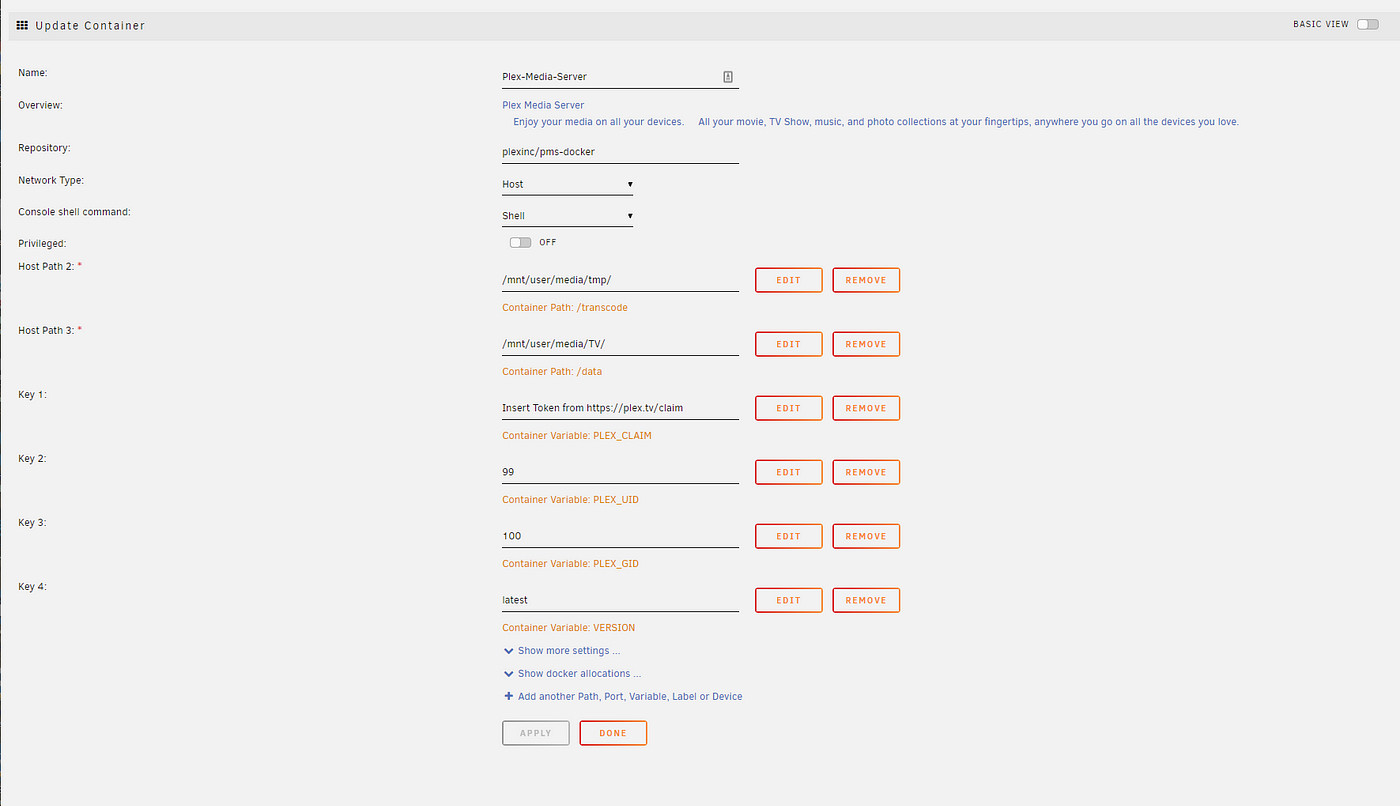This screenshot has height=806, width=1400.
Task: Click Container Path: /transcode label
Action: (565, 308)
